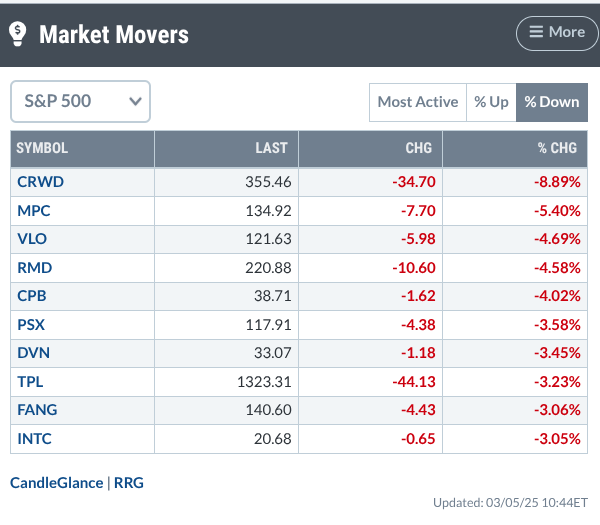Screen dimensions: 600x525
Task: Click the -3.23% percent change
Action: (x=558, y=382)
